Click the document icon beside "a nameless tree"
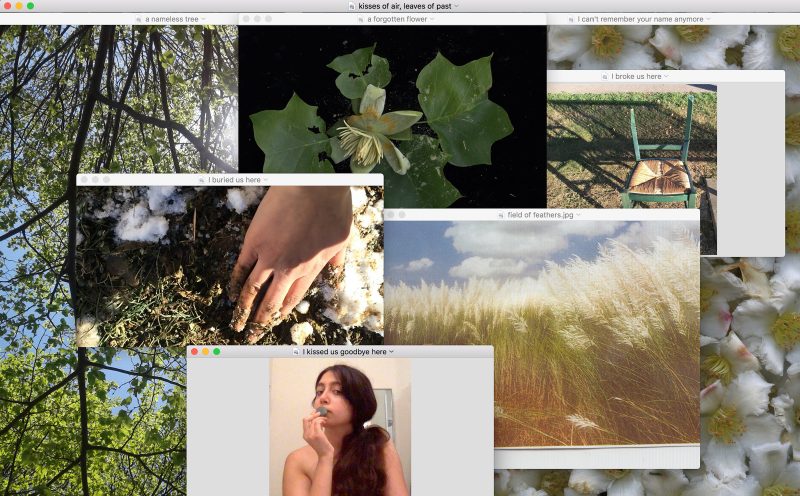Viewport: 800px width, 496px height. 138,19
